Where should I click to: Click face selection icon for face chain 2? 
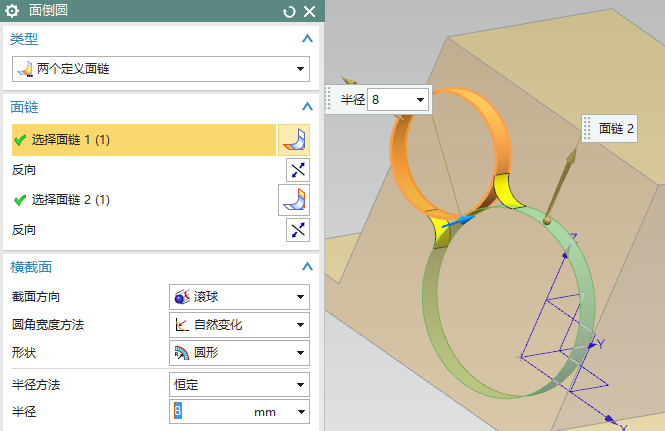coord(294,200)
